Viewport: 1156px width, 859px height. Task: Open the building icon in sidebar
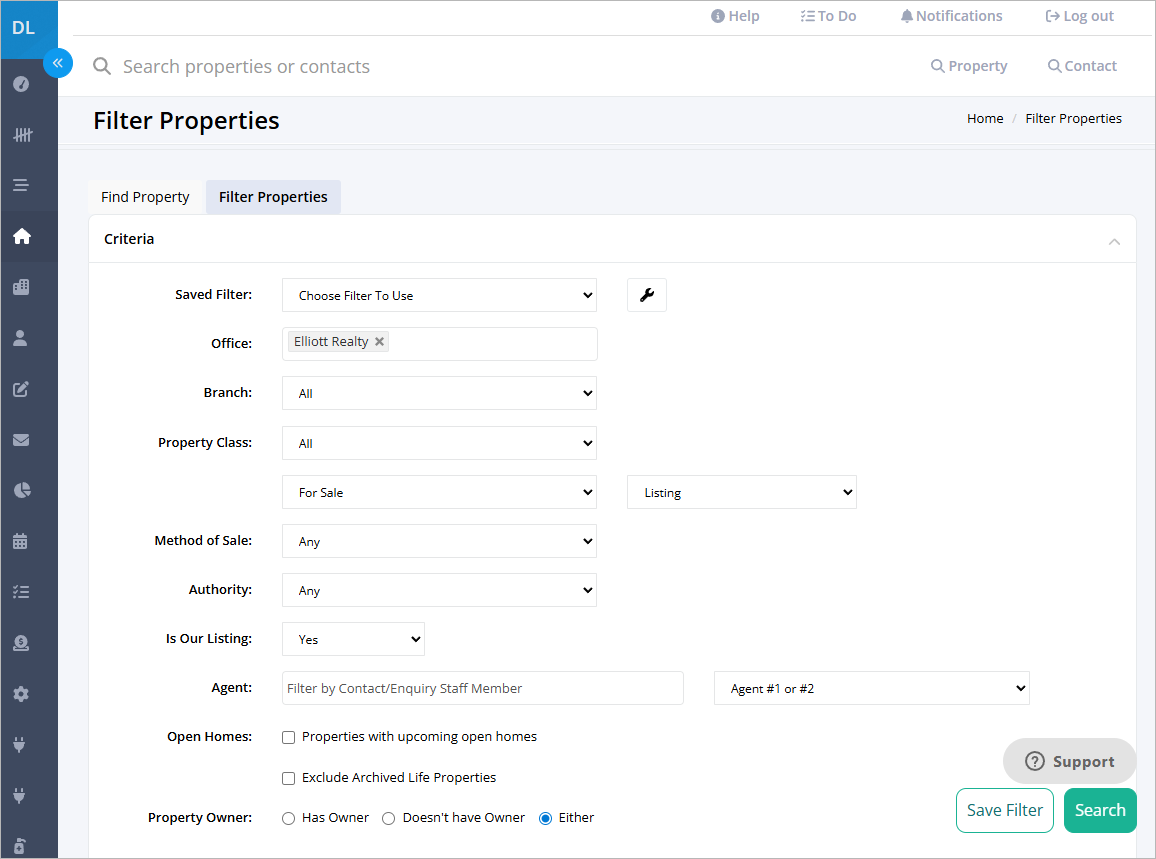coord(21,287)
